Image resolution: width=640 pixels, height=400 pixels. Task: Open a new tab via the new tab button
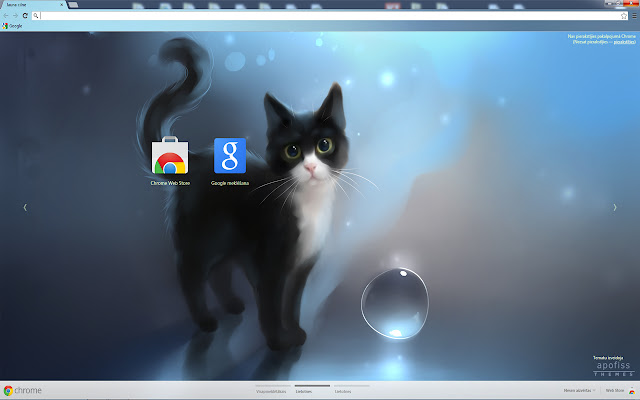[73, 5]
